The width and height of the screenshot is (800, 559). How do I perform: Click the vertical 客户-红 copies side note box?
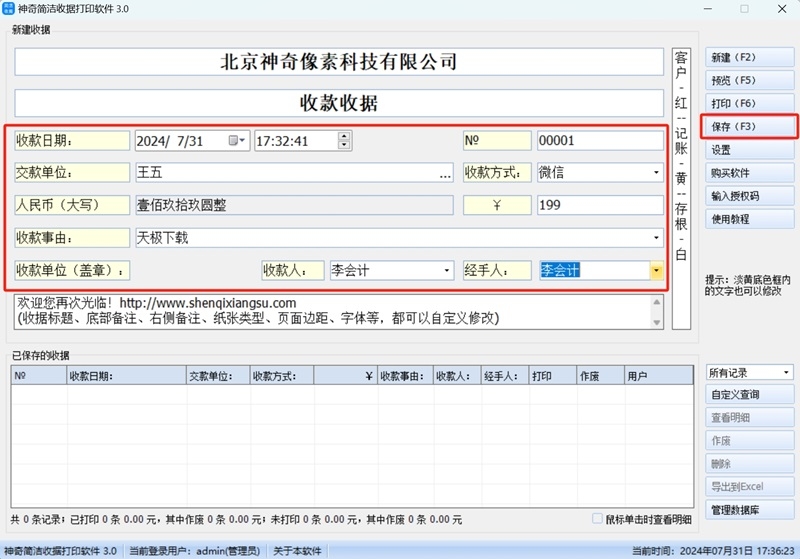coord(681,189)
